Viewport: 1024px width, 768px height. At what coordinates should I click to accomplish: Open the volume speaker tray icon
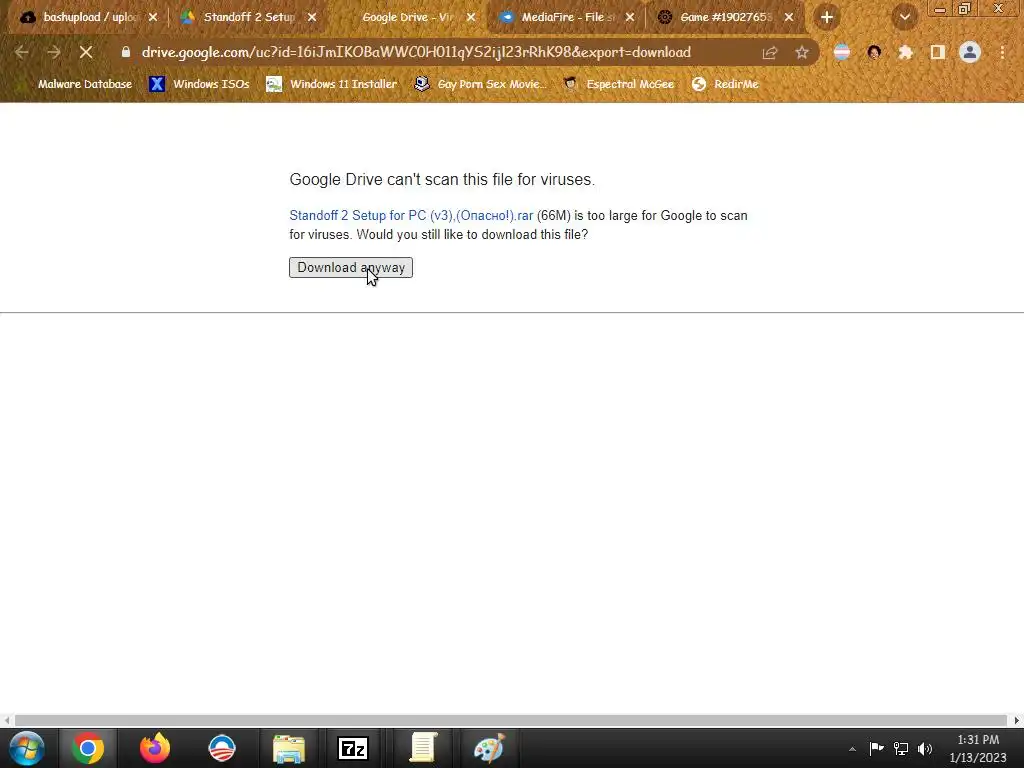click(x=925, y=748)
